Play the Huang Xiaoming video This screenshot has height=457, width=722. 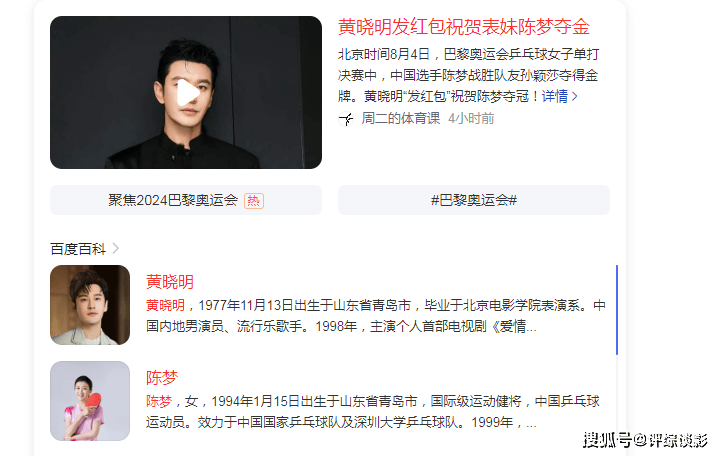pos(188,93)
